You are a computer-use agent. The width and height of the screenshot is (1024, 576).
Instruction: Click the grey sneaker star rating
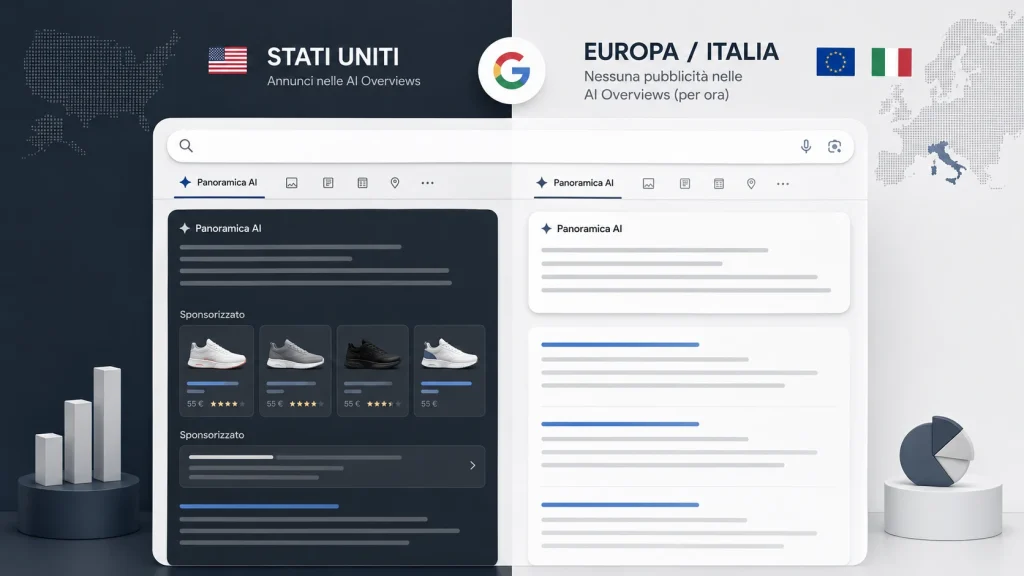pos(306,404)
